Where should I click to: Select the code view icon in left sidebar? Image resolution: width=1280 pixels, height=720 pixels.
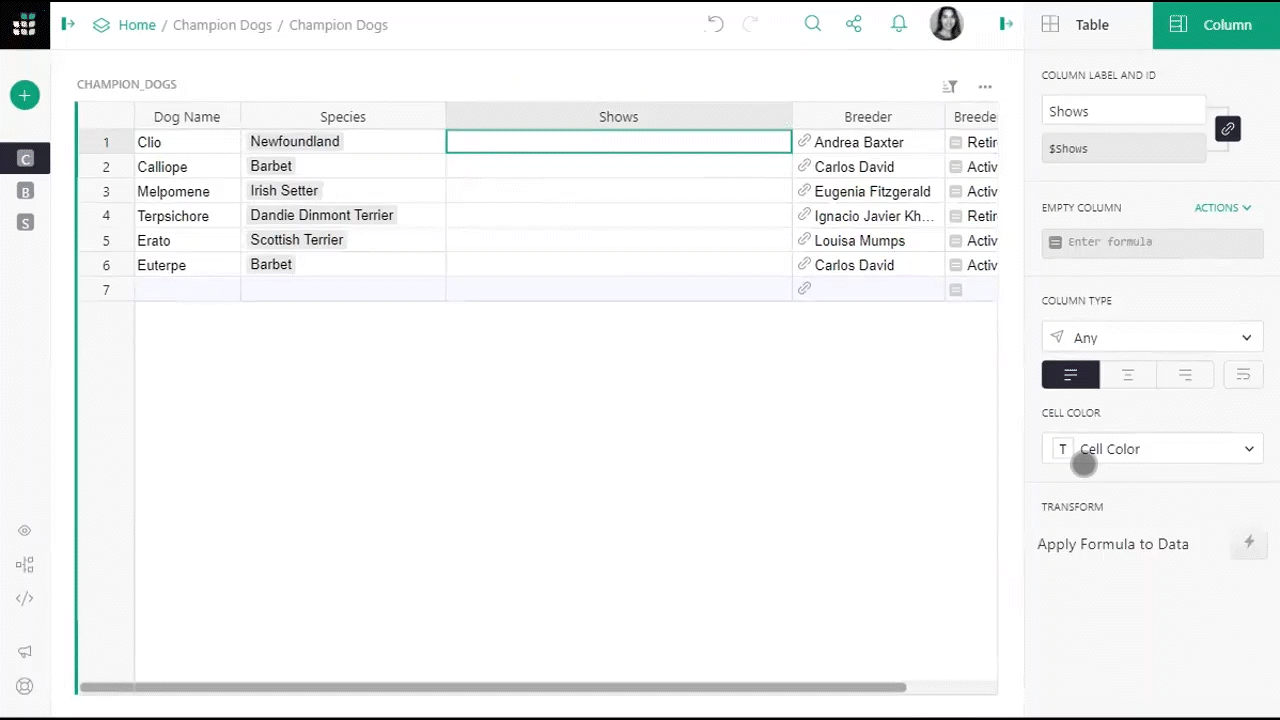pos(24,598)
